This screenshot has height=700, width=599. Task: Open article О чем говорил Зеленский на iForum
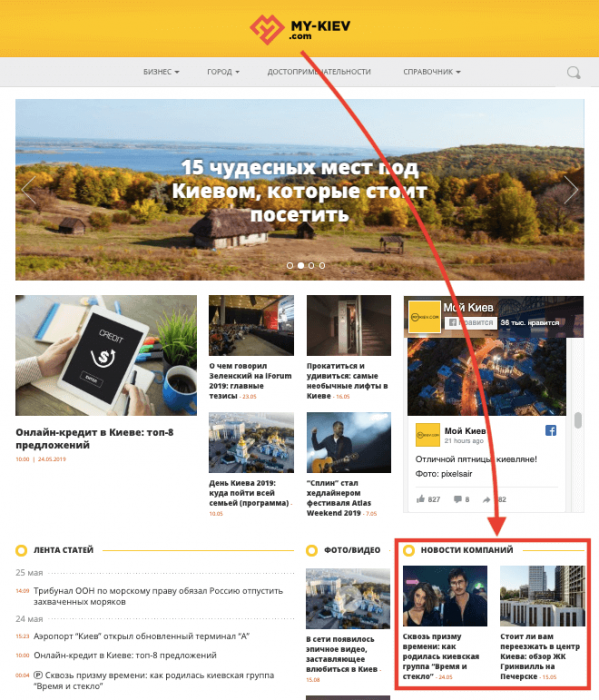250,381
